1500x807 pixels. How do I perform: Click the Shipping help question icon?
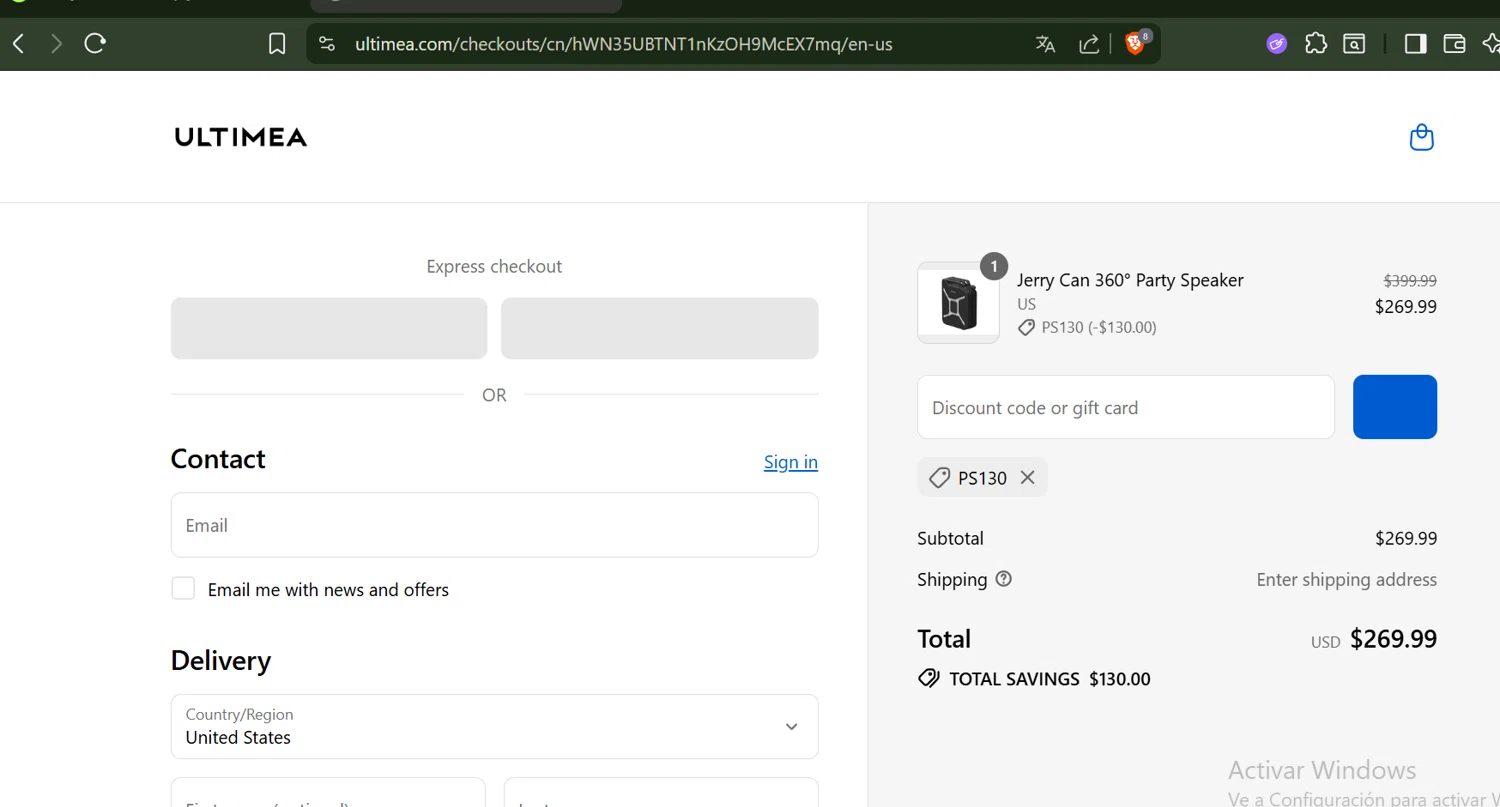[x=1004, y=579]
